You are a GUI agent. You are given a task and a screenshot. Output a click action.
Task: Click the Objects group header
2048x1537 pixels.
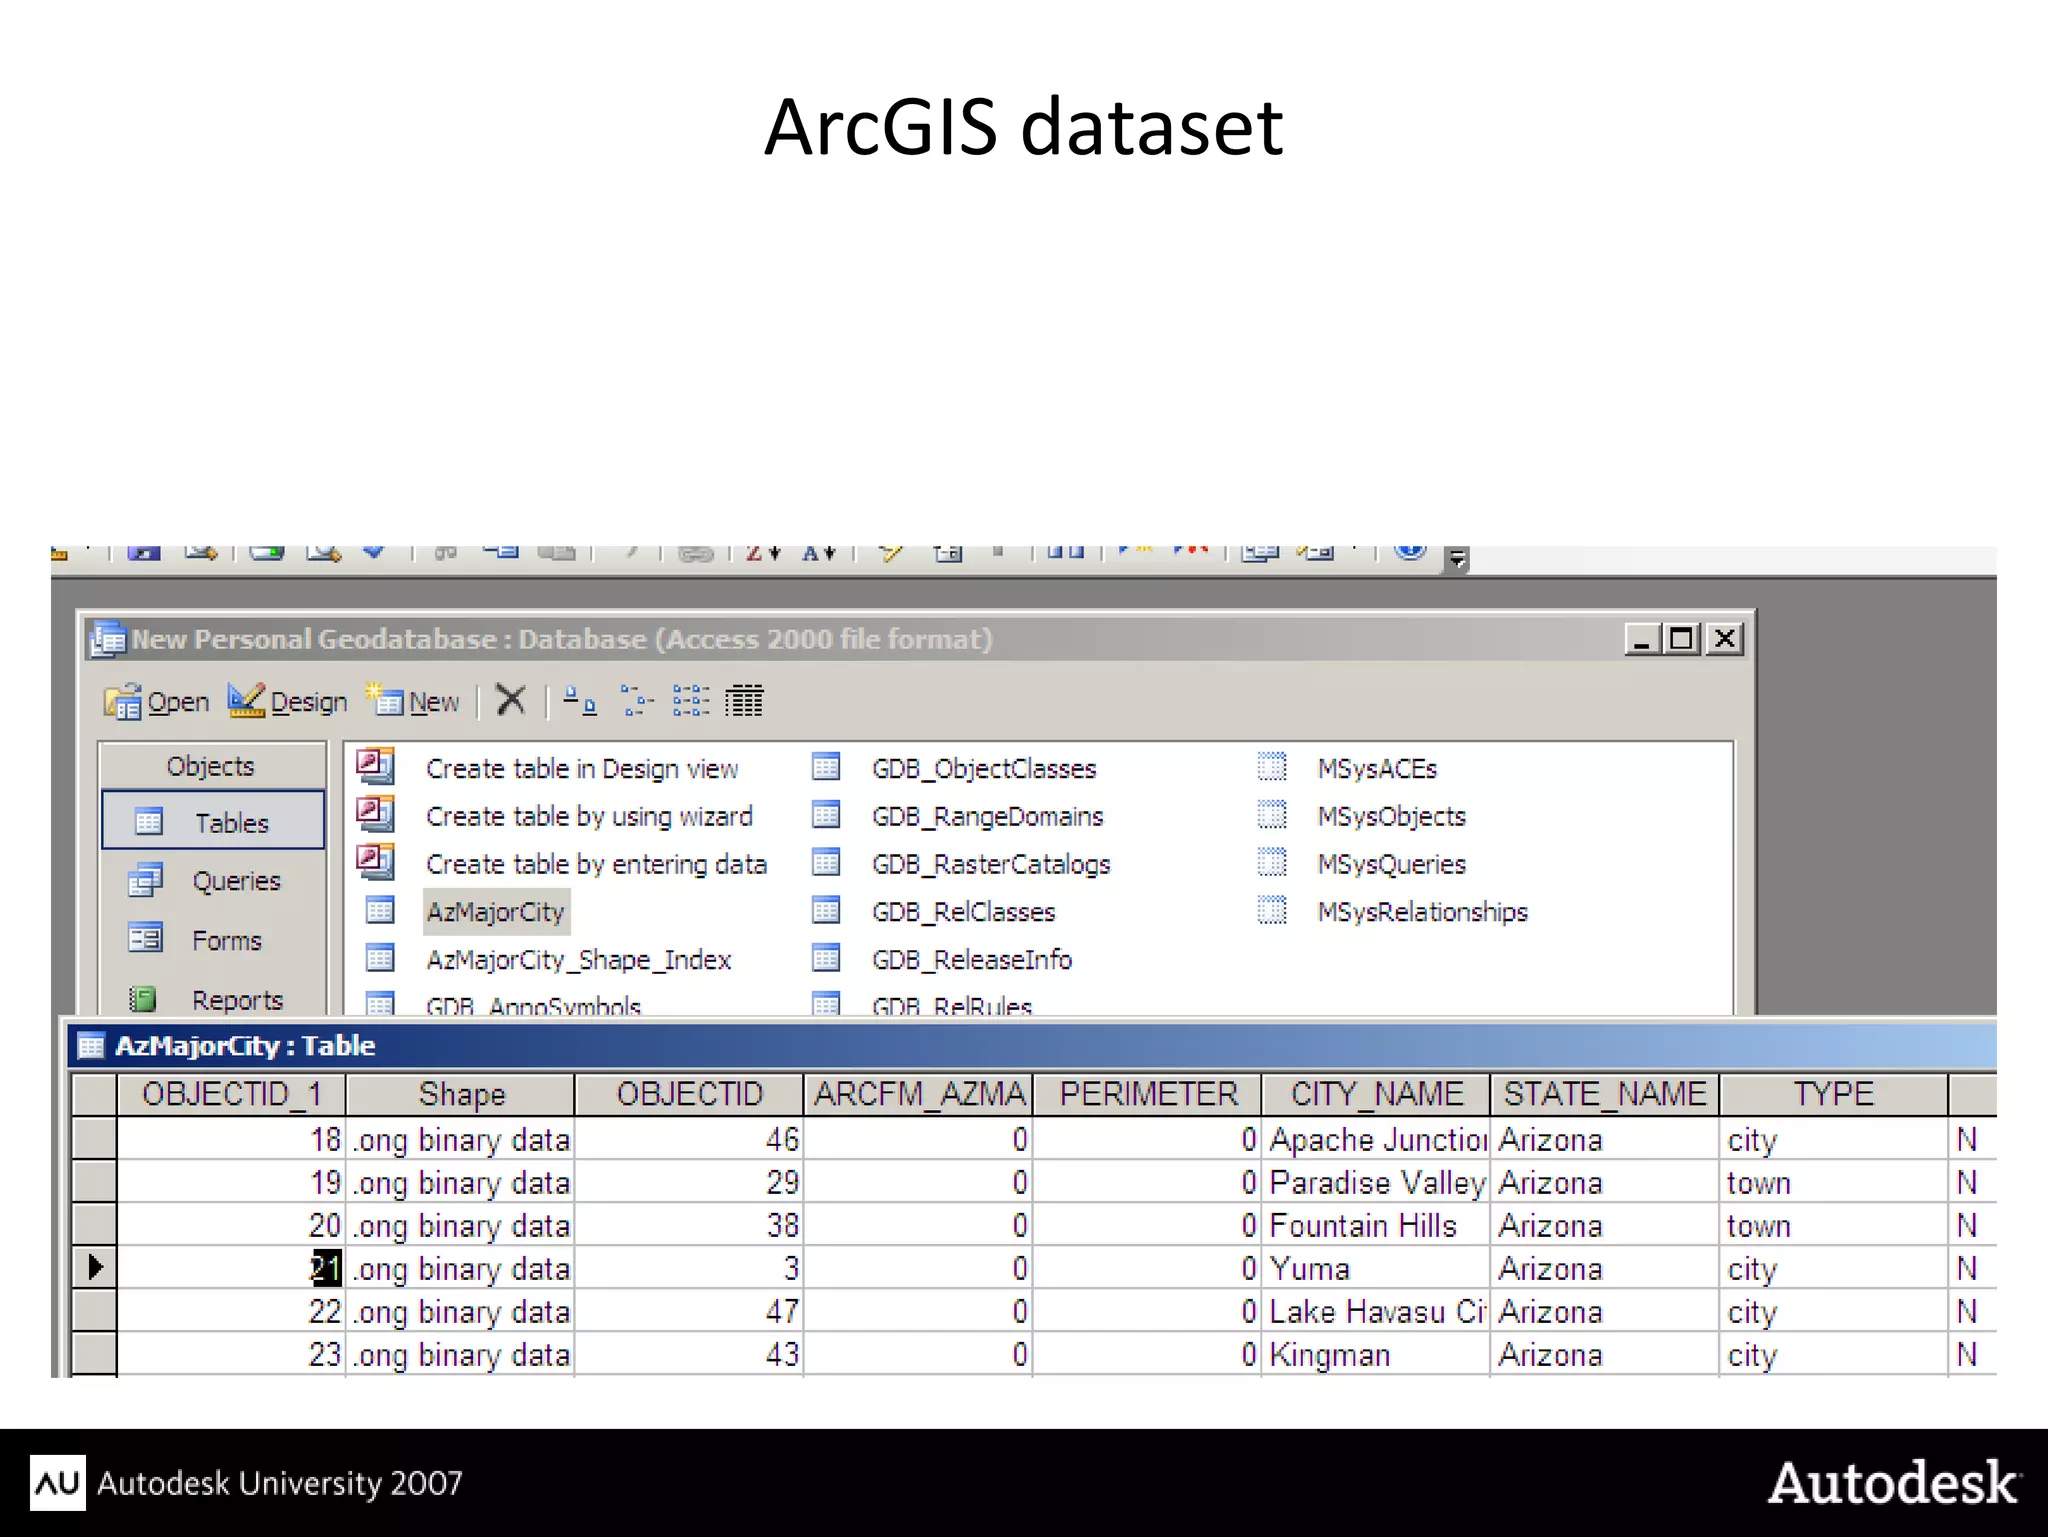pyautogui.click(x=212, y=766)
